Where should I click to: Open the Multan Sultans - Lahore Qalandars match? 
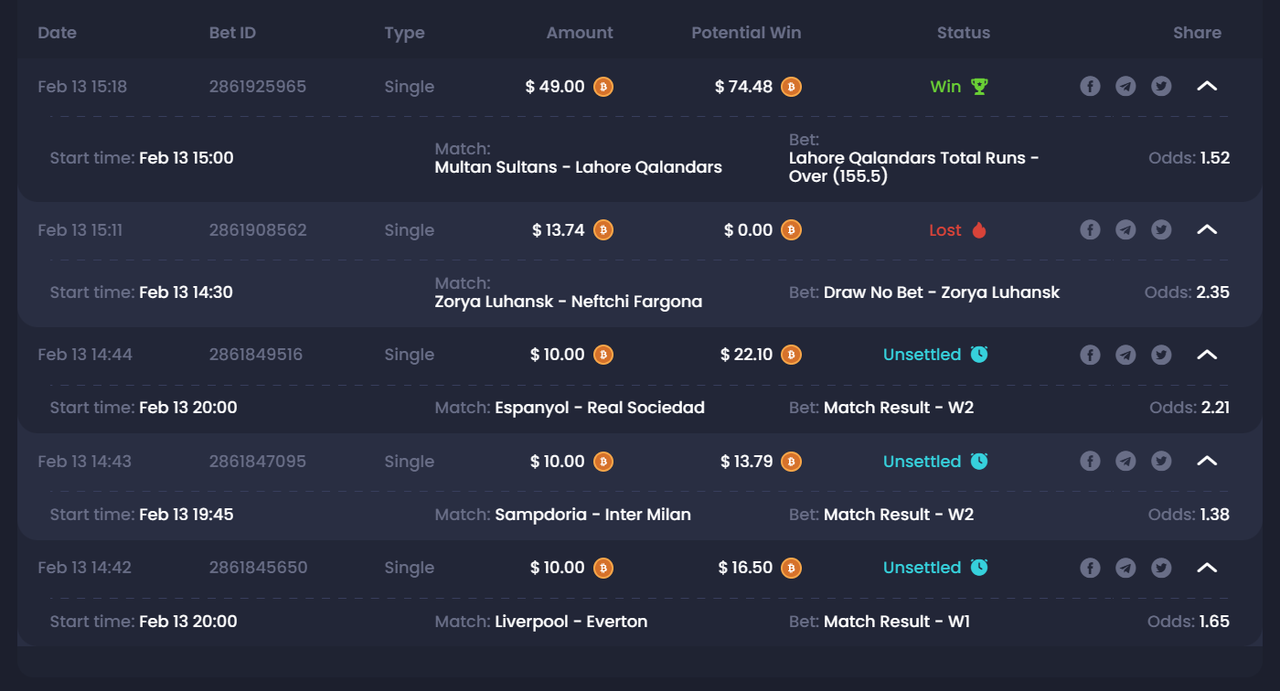coord(578,167)
